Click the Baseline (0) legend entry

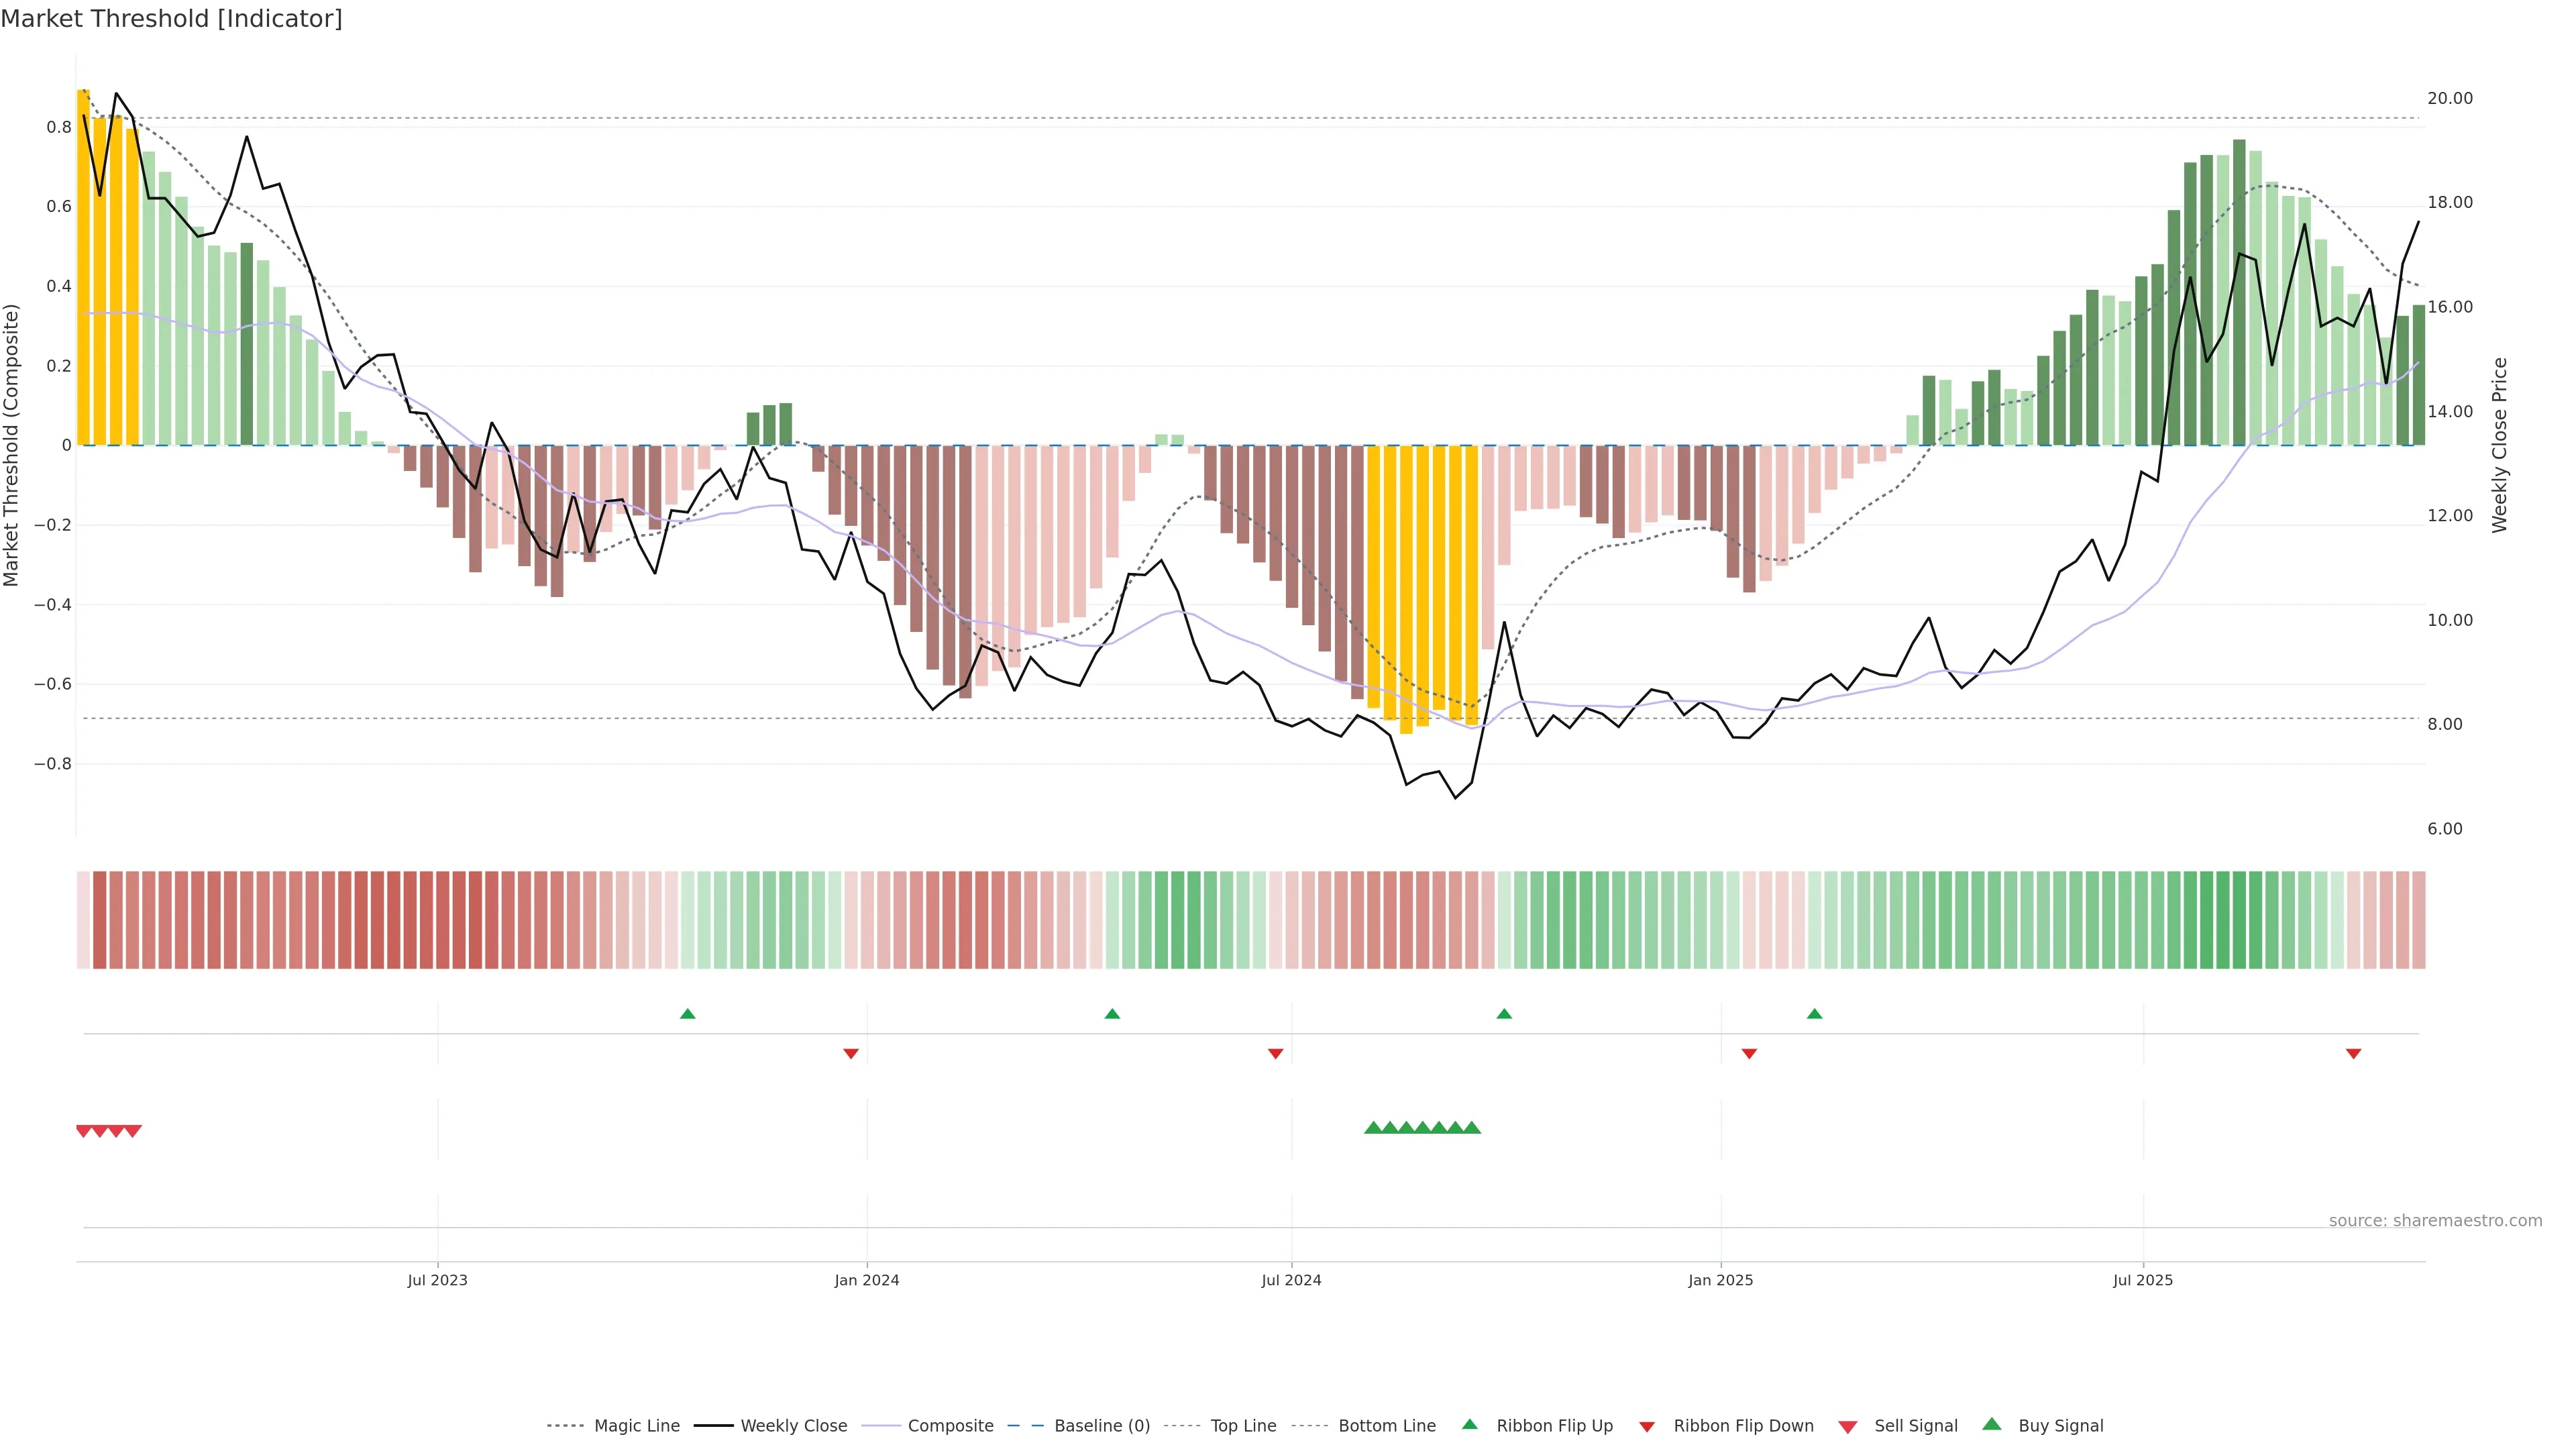coord(1101,1426)
